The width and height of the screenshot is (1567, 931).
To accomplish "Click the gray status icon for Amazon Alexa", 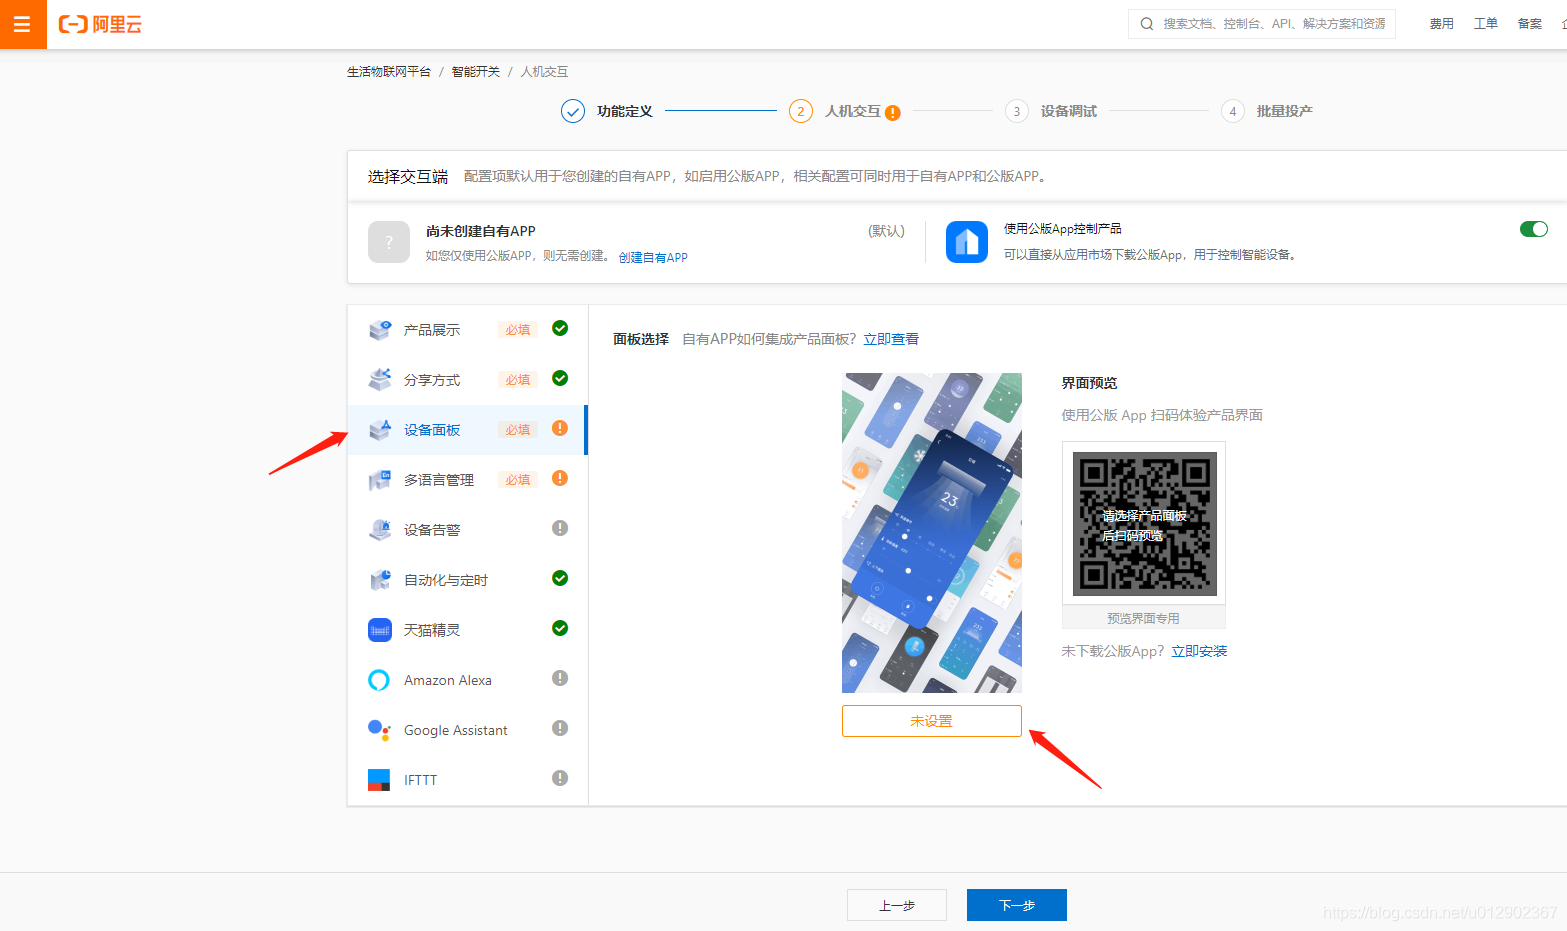I will 560,678.
